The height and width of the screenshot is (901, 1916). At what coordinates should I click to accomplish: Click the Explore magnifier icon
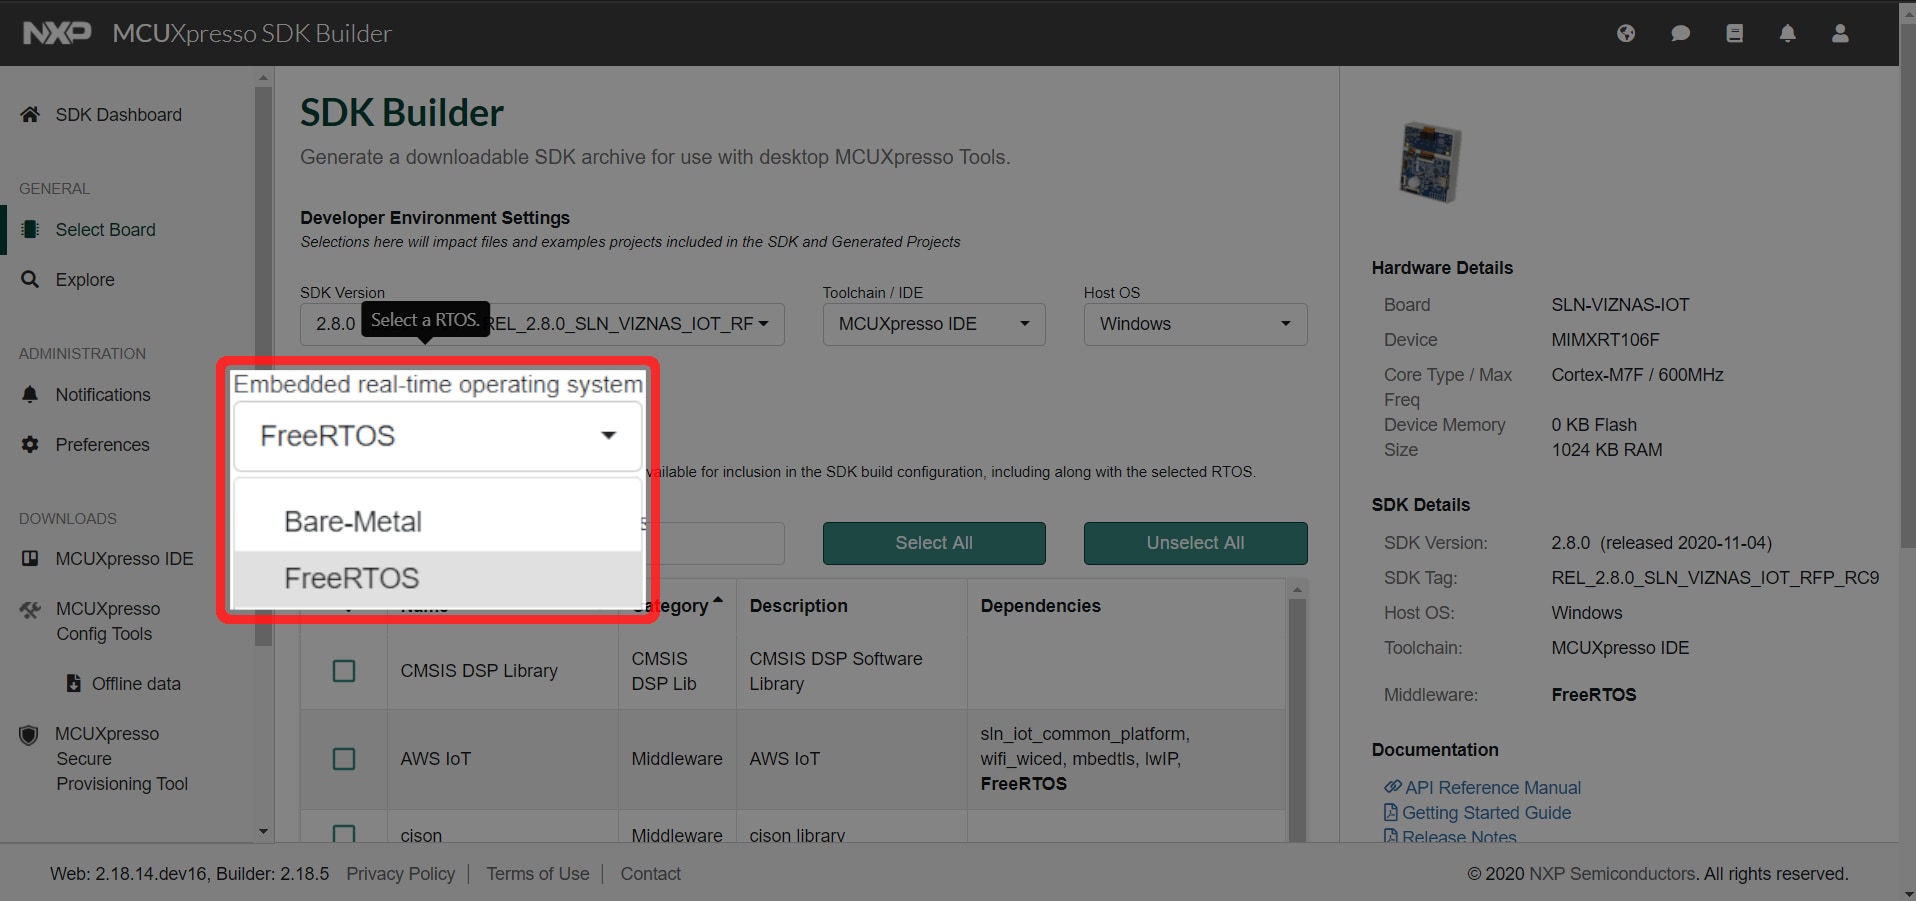(x=30, y=280)
